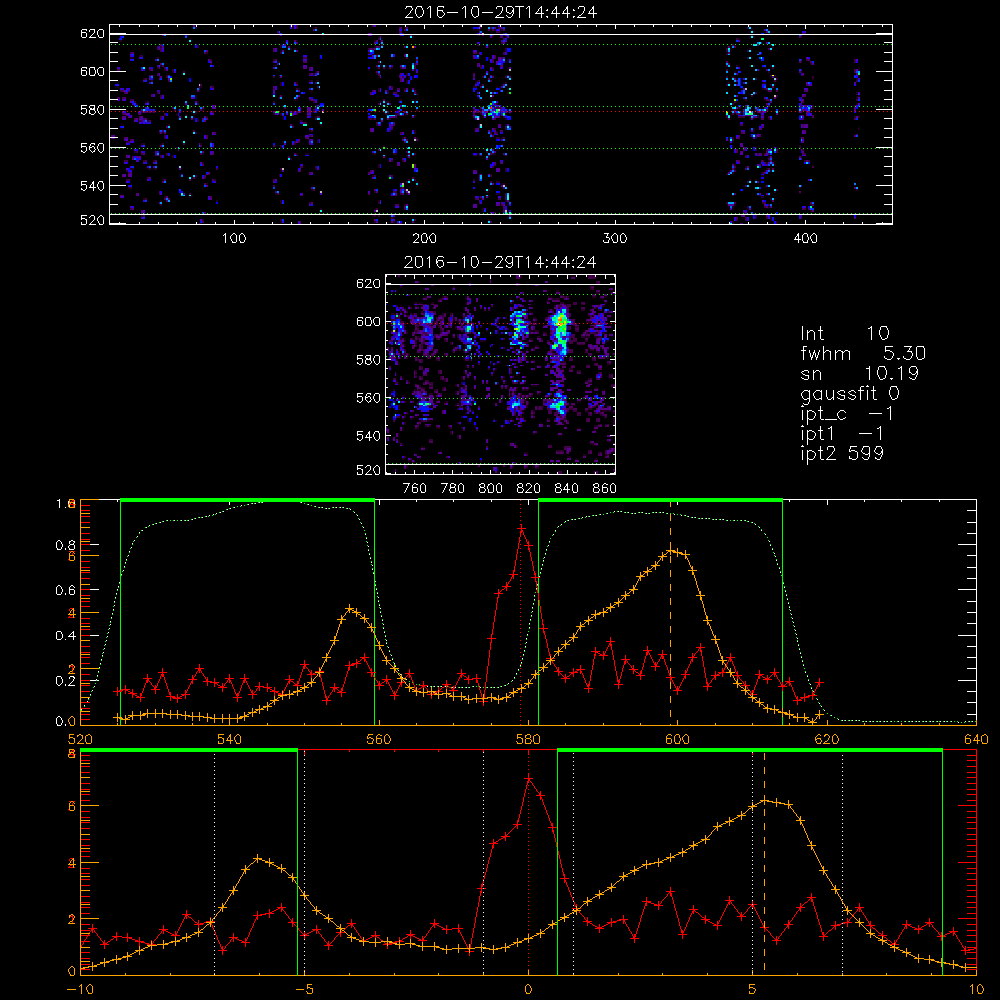Viewport: 1000px width, 1000px height.
Task: Click the "ipt1 -1" line
Action: coord(842,434)
